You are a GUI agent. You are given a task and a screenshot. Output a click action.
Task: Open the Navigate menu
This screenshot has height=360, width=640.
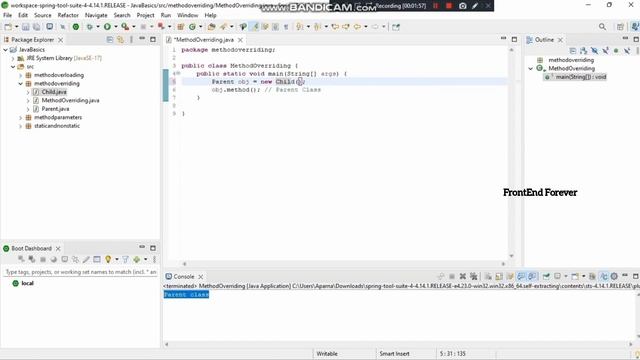[96, 15]
